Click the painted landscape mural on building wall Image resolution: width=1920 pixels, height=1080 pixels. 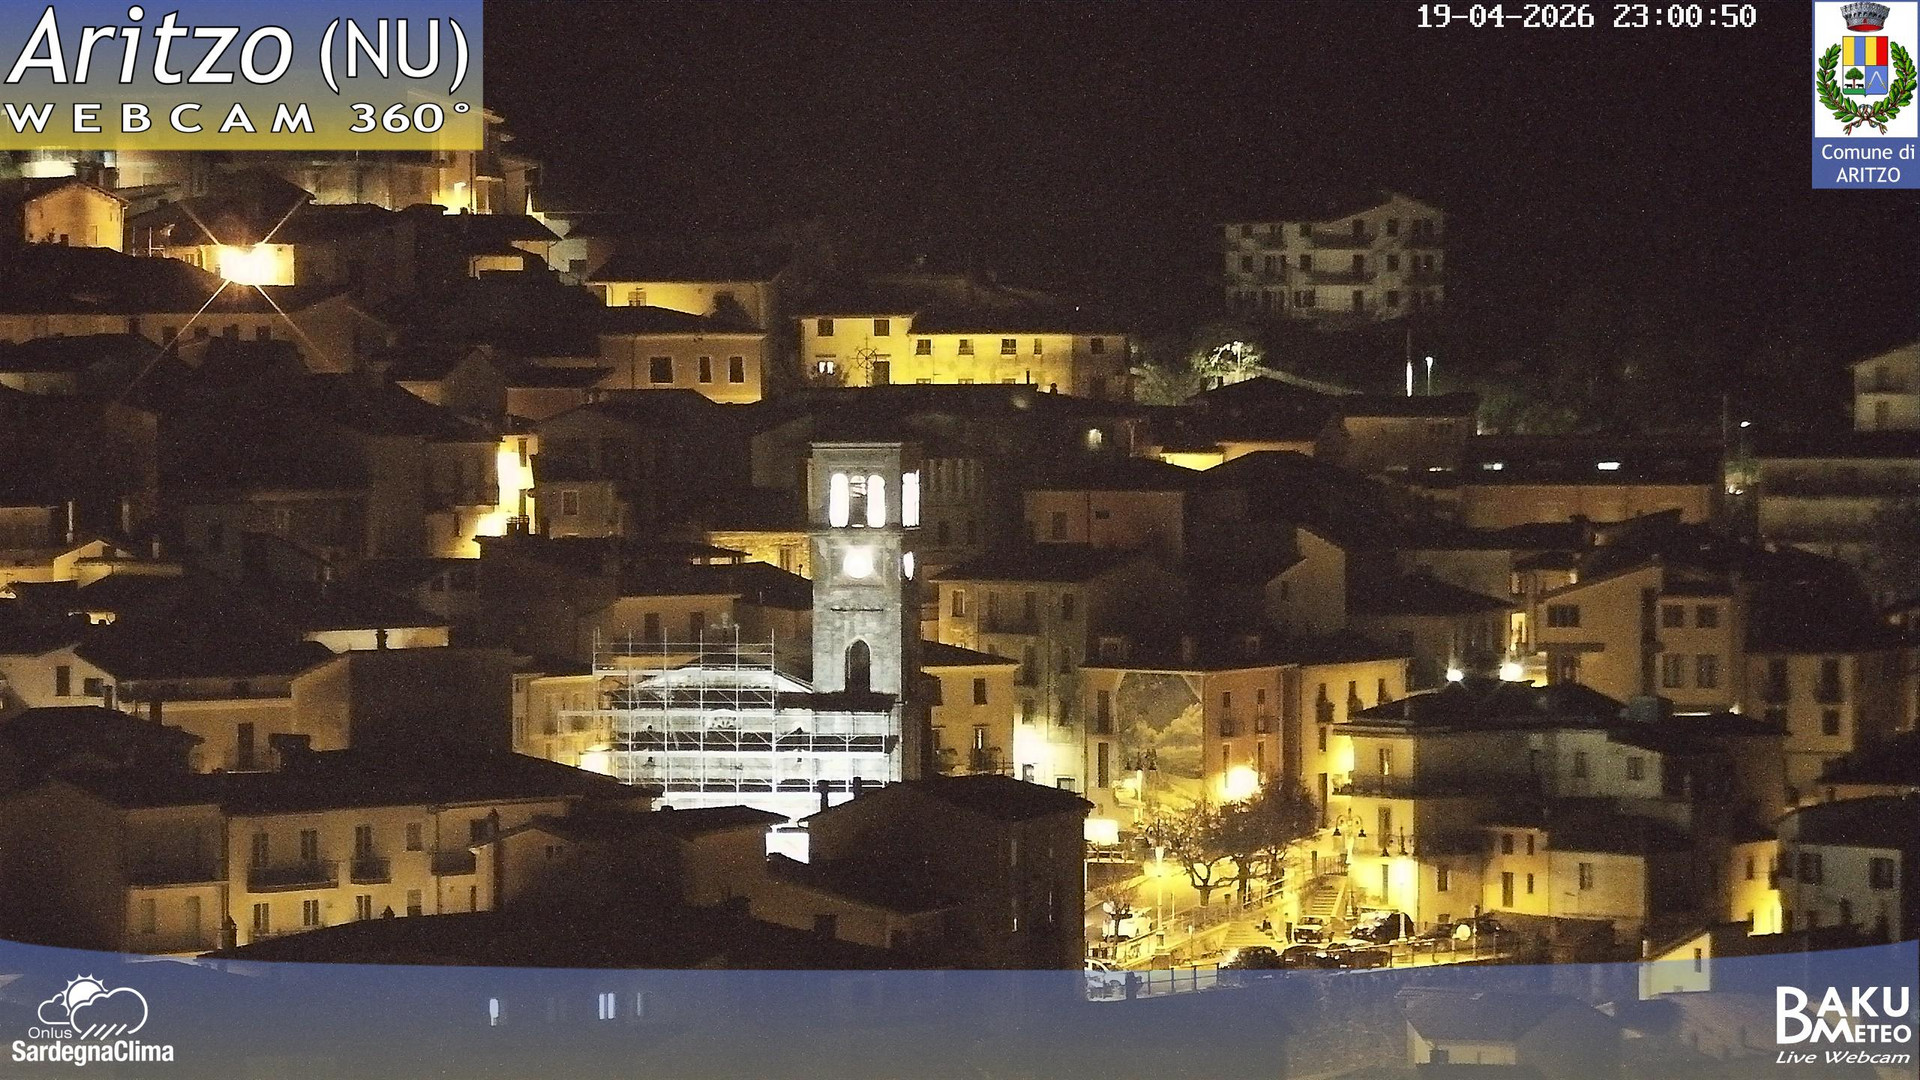(1159, 725)
